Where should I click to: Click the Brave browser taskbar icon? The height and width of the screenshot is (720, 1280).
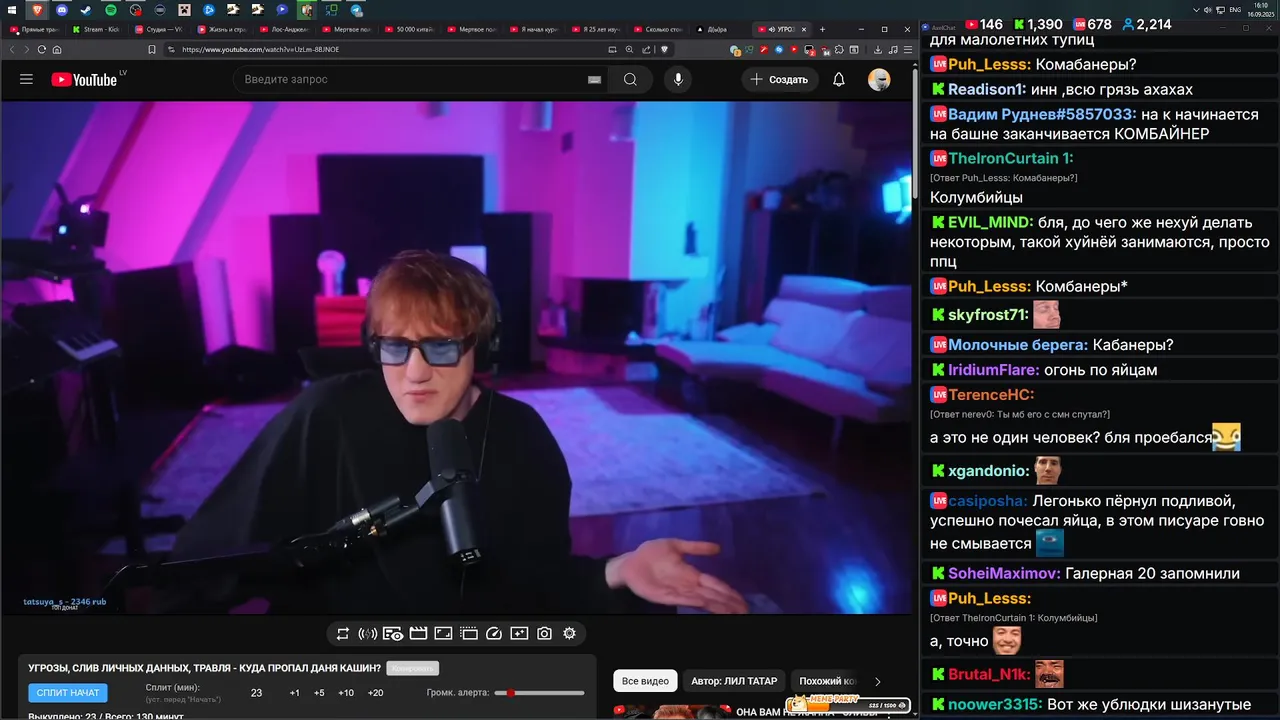tap(36, 10)
